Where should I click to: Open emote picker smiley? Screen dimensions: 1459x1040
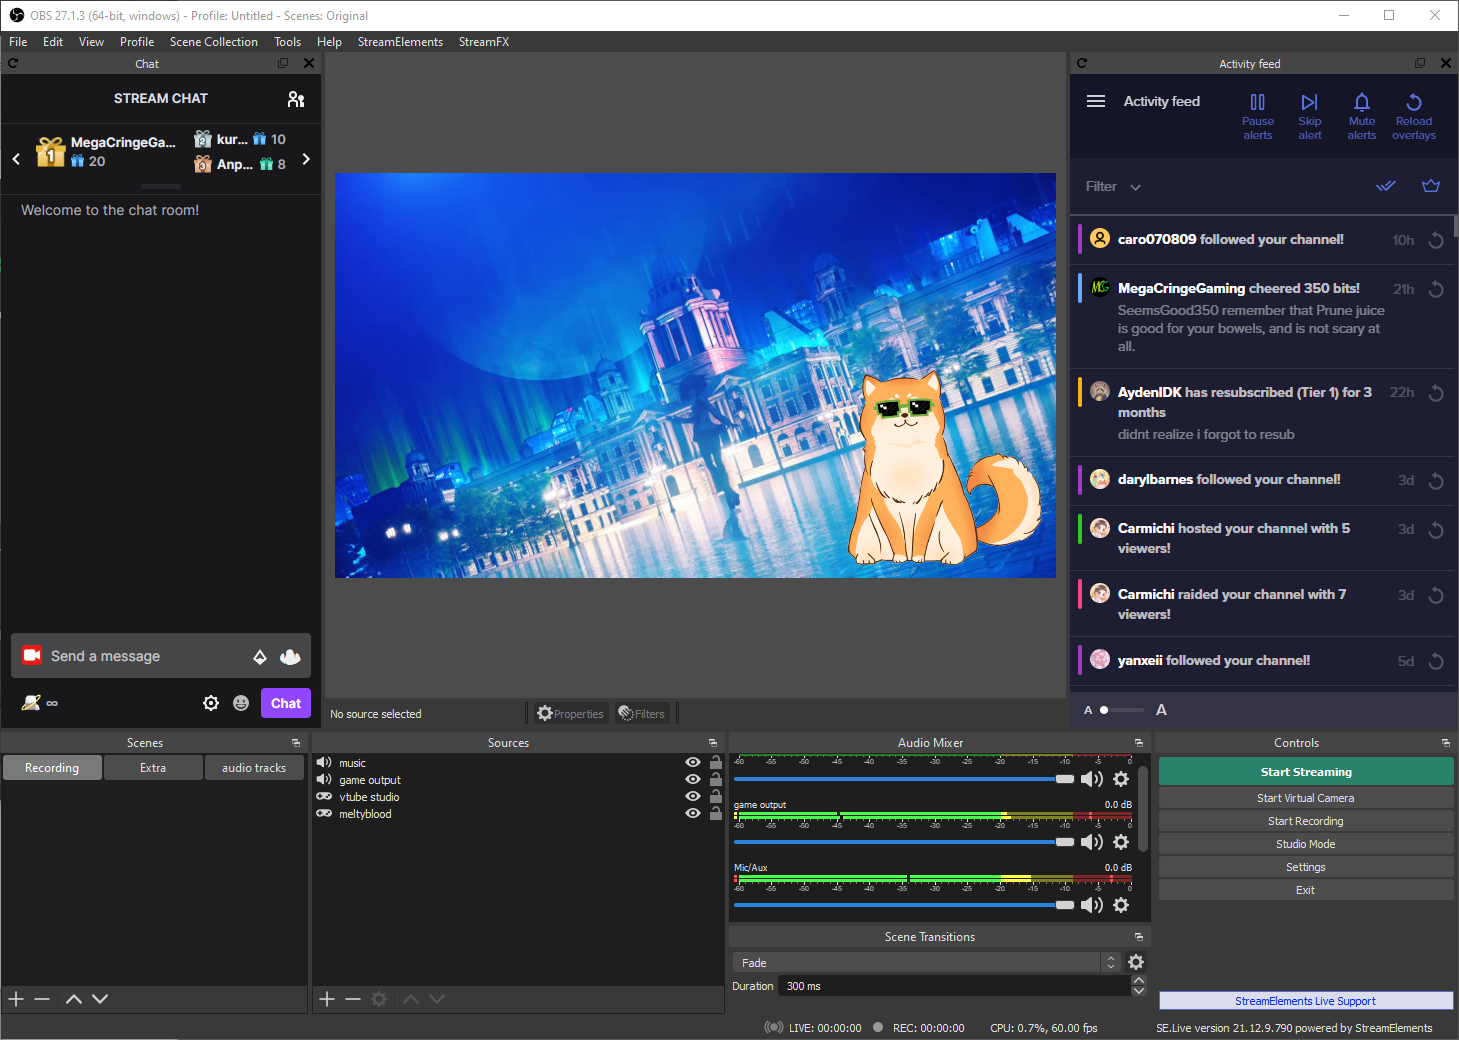241,703
